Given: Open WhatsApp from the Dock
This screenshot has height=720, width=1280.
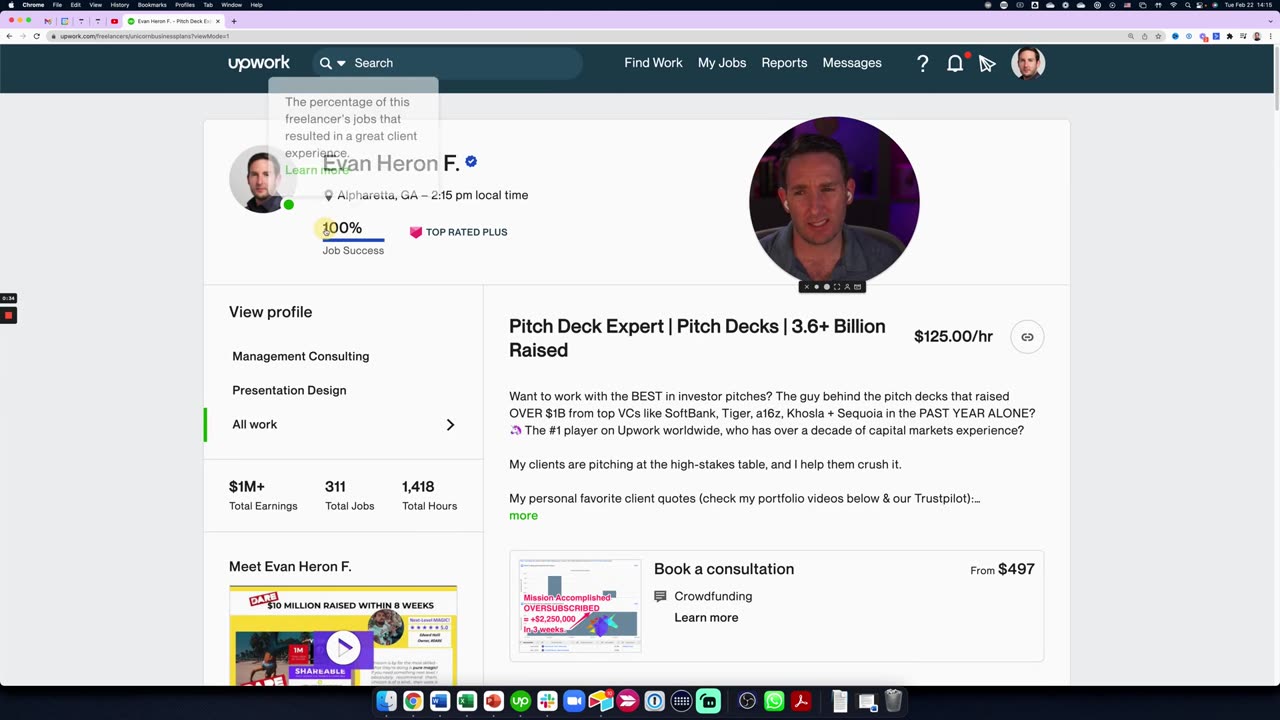Looking at the screenshot, I should [x=774, y=702].
